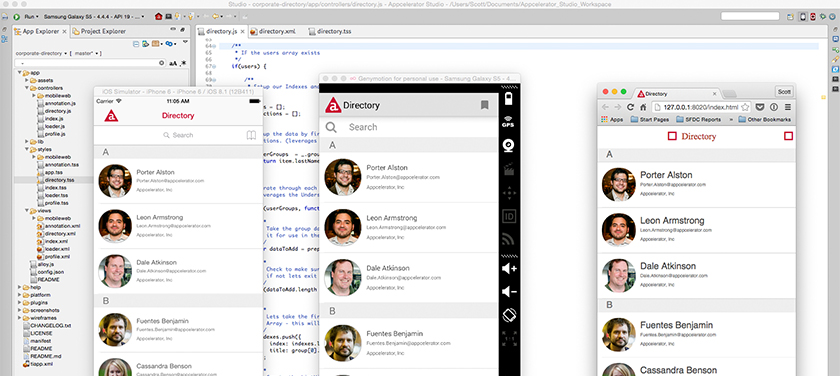Image resolution: width=840 pixels, height=376 pixels.
Task: Select the Directory tab in Chrome
Action: tap(678, 94)
